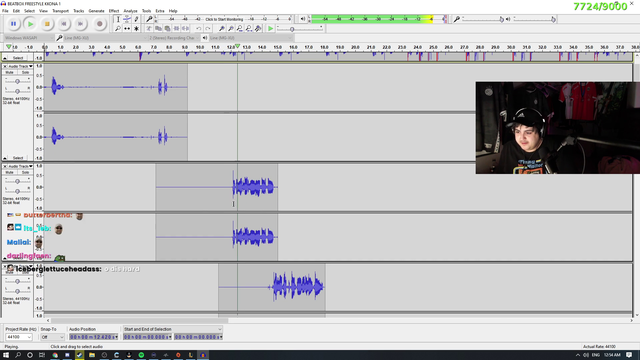Click the Cut scissors icon

[149, 29]
